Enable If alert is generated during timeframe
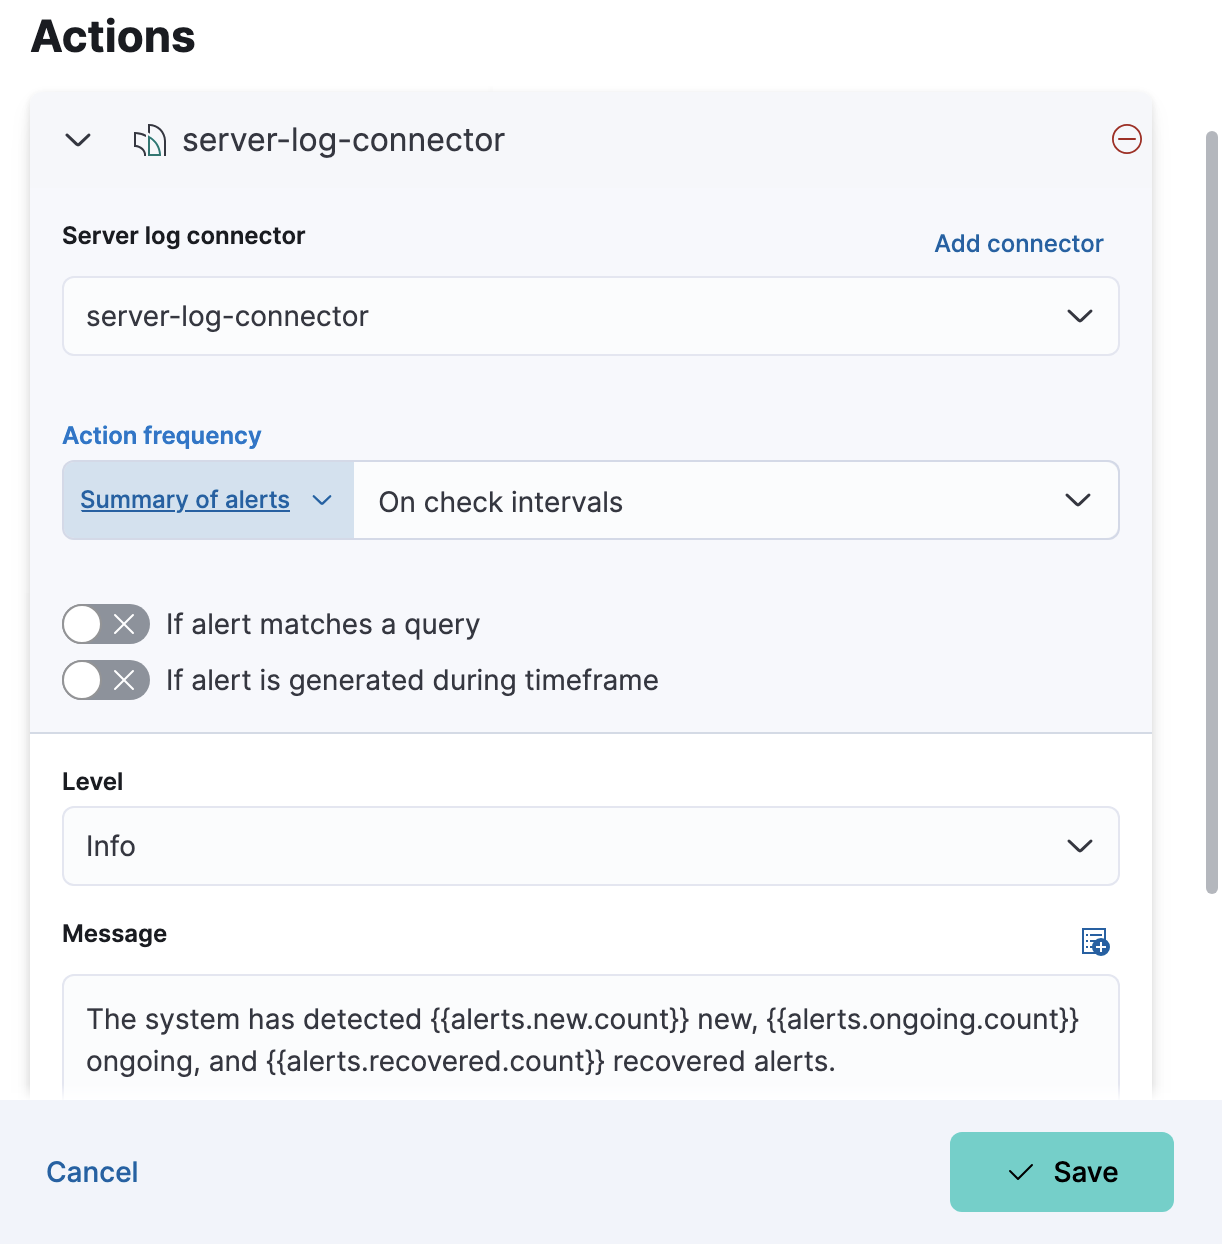This screenshot has width=1222, height=1244. [105, 680]
